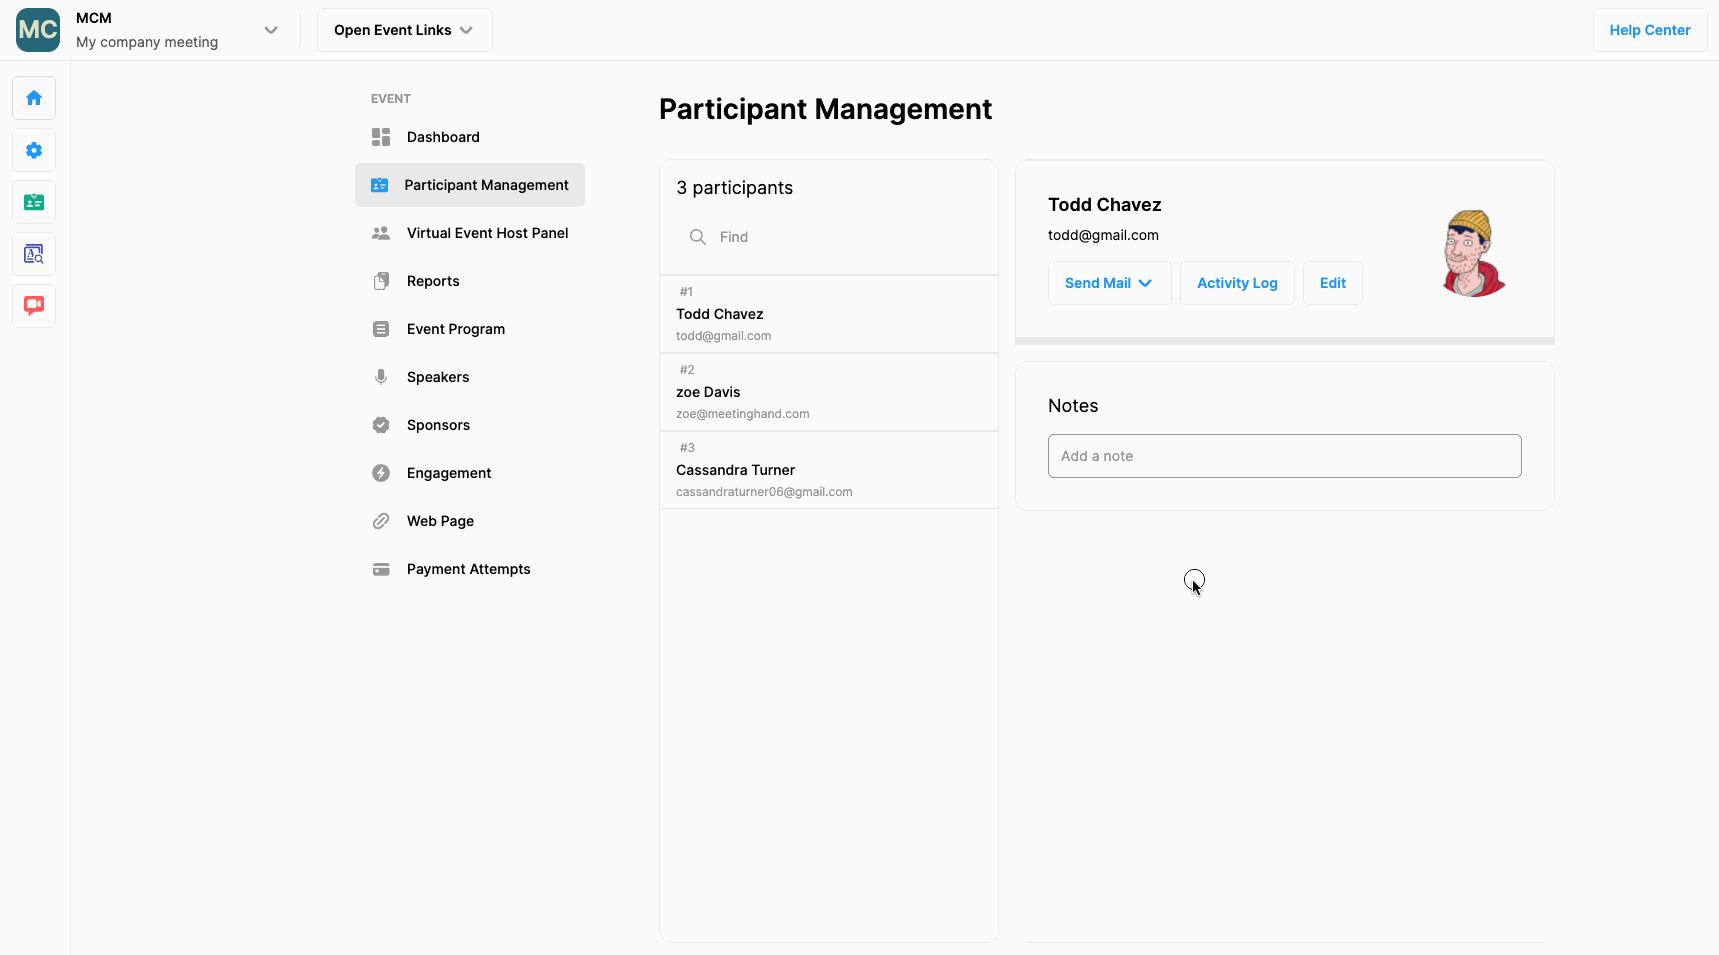Open the Reports menu item

(x=433, y=281)
